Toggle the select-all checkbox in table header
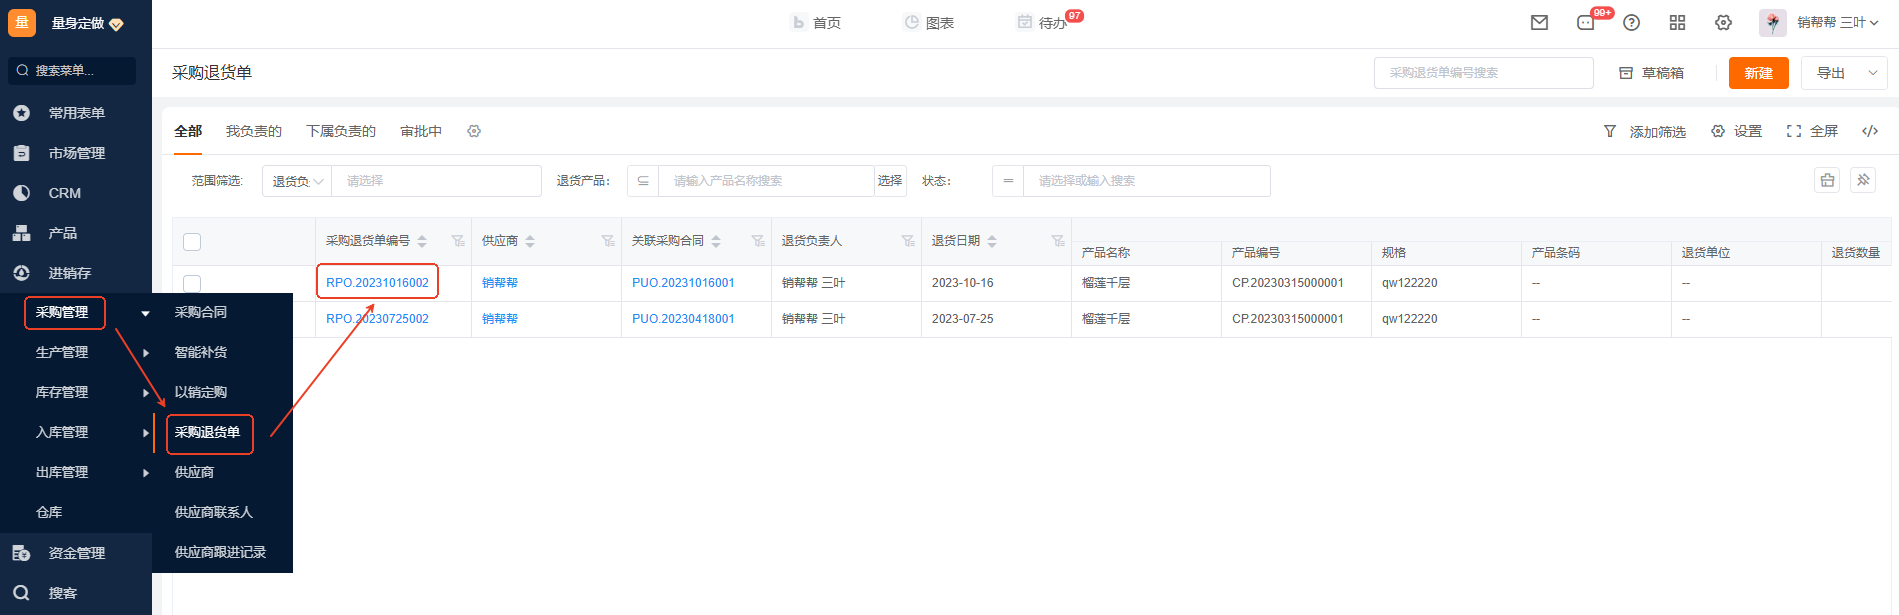 coord(192,242)
